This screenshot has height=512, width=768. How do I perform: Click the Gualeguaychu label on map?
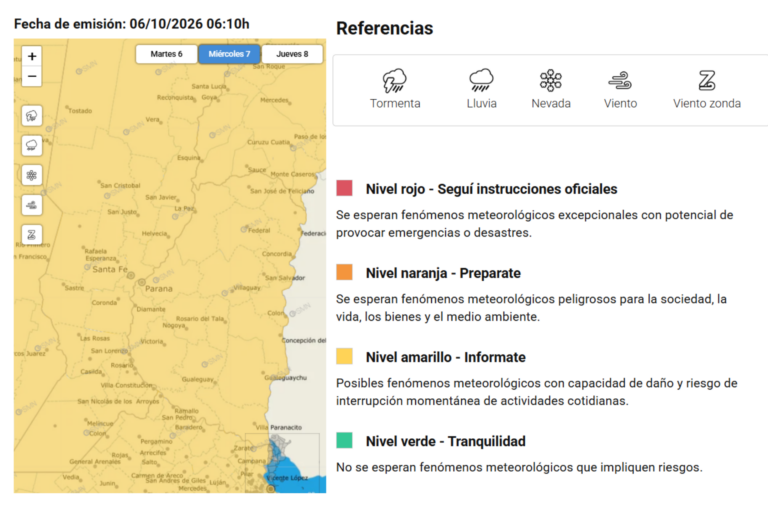(286, 378)
